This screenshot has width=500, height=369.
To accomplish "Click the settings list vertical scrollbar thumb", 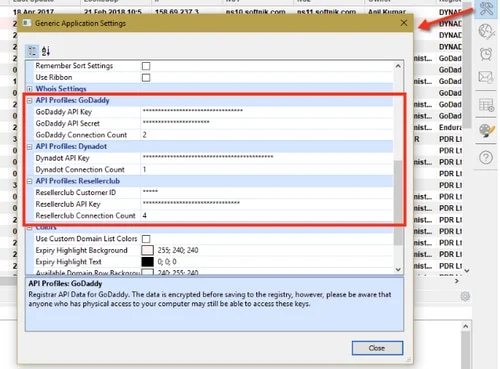I will (398, 203).
